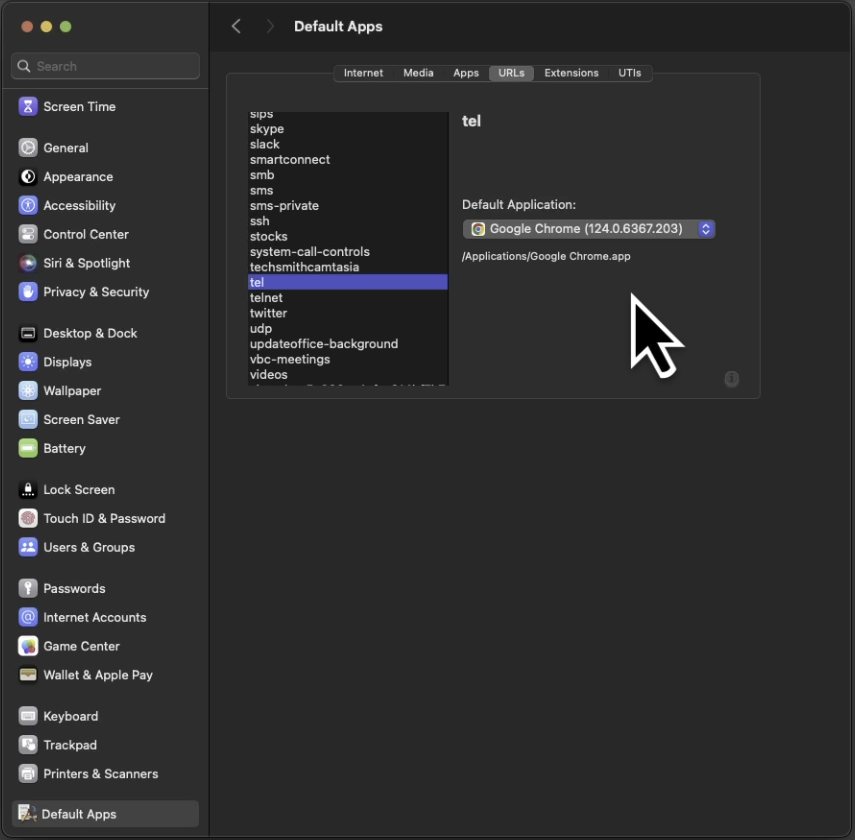This screenshot has height=840, width=855.
Task: Open the Wallpaper icon
Action: tap(28, 391)
